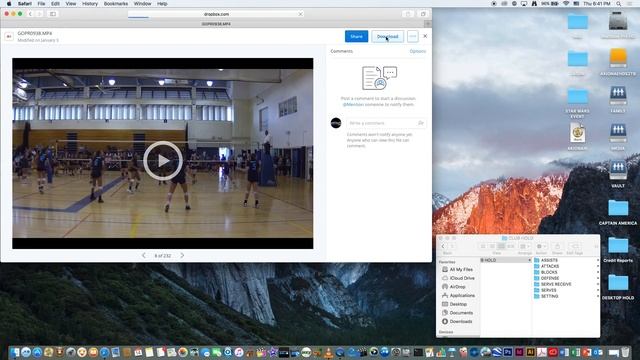
Task: Click the mention icon in comment field
Action: (420, 123)
